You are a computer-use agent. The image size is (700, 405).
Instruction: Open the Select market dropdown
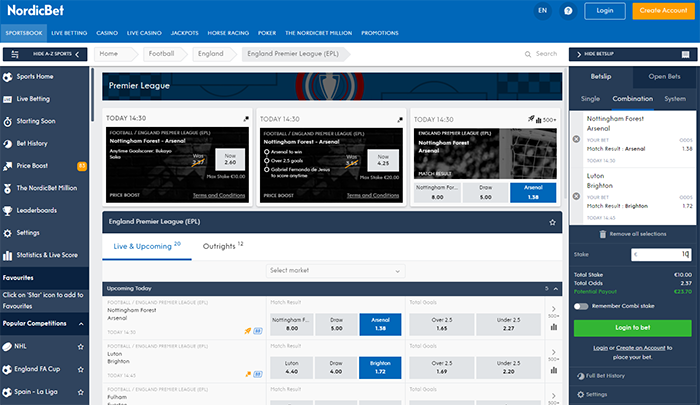point(335,270)
